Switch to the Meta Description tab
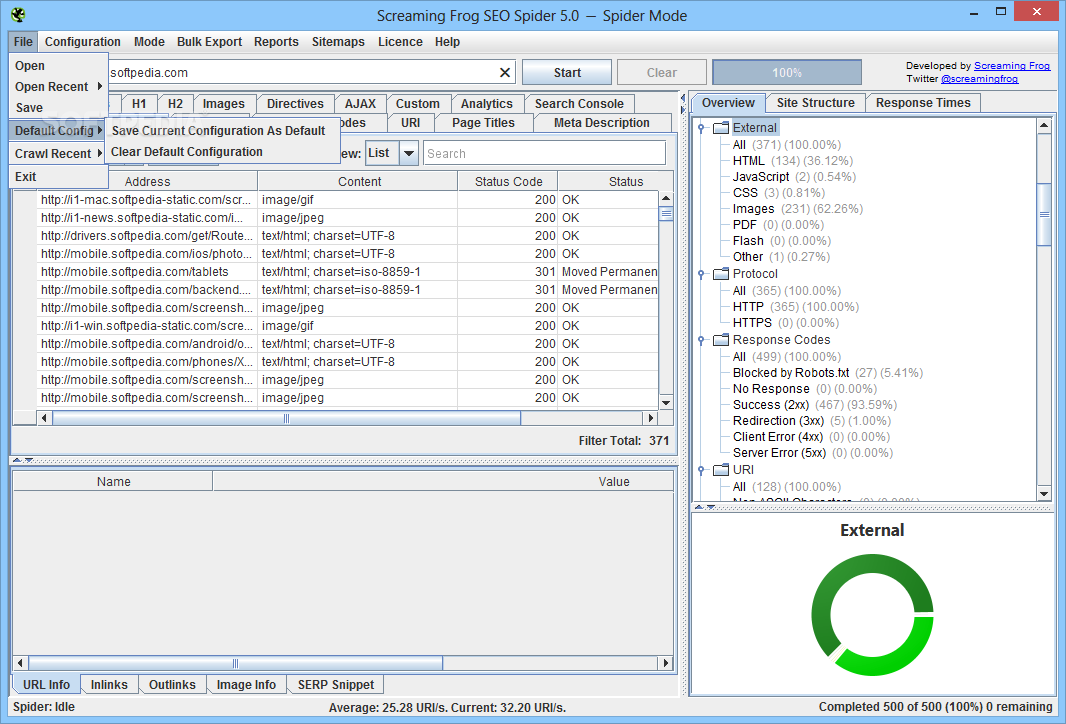Image resolution: width=1066 pixels, height=724 pixels. point(602,123)
